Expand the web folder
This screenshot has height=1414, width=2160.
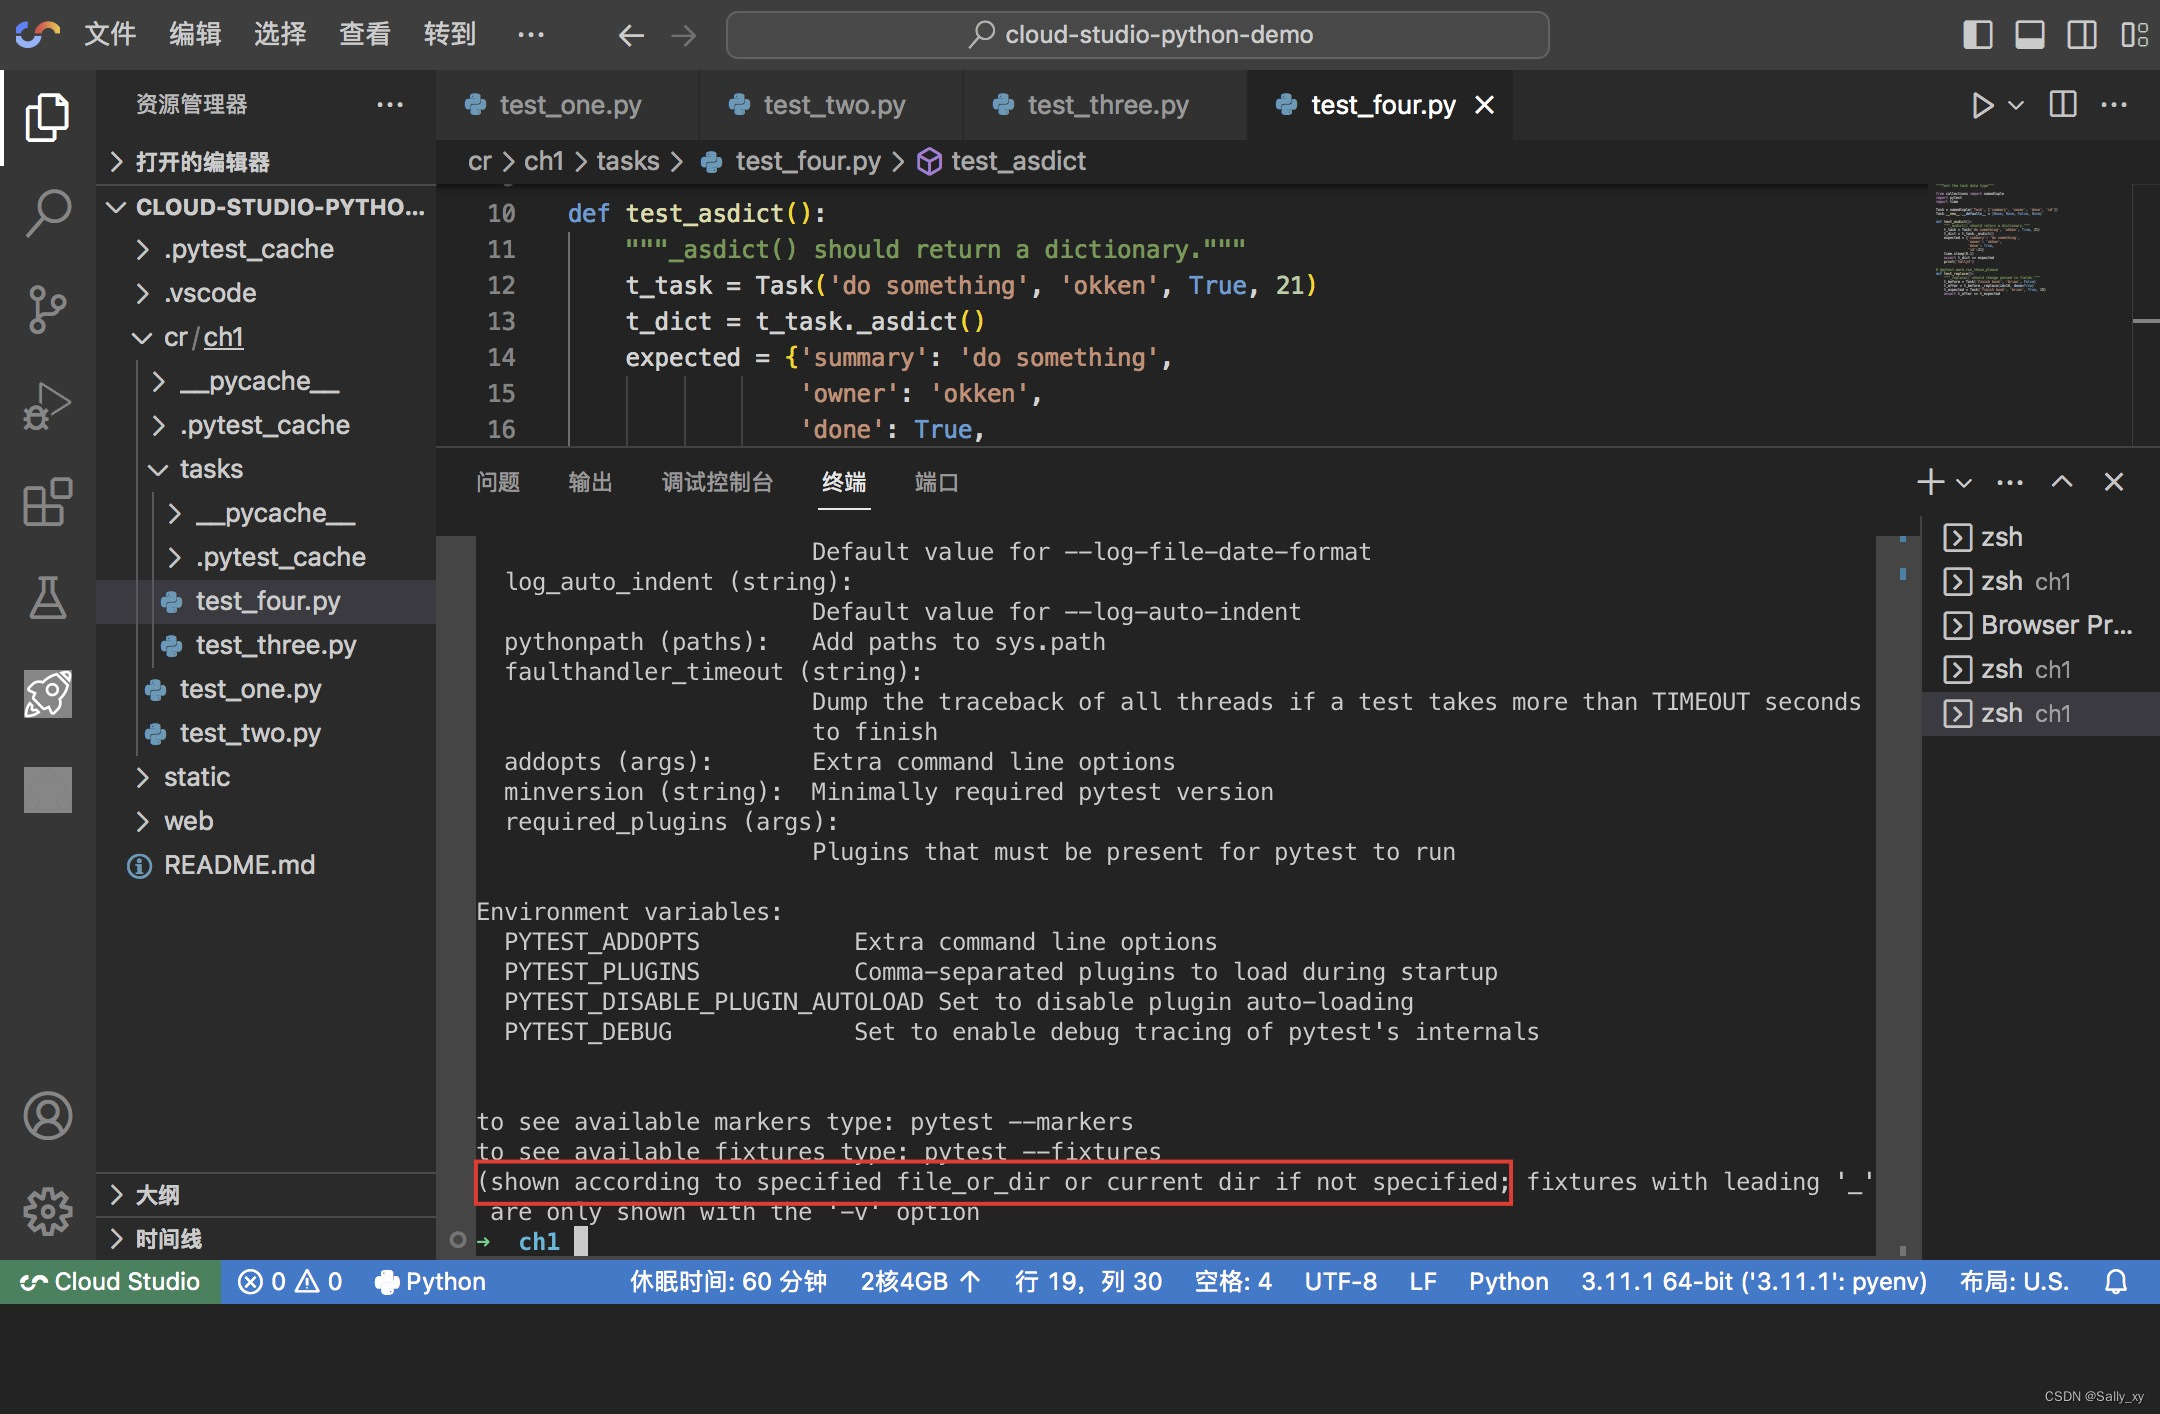(x=266, y=821)
